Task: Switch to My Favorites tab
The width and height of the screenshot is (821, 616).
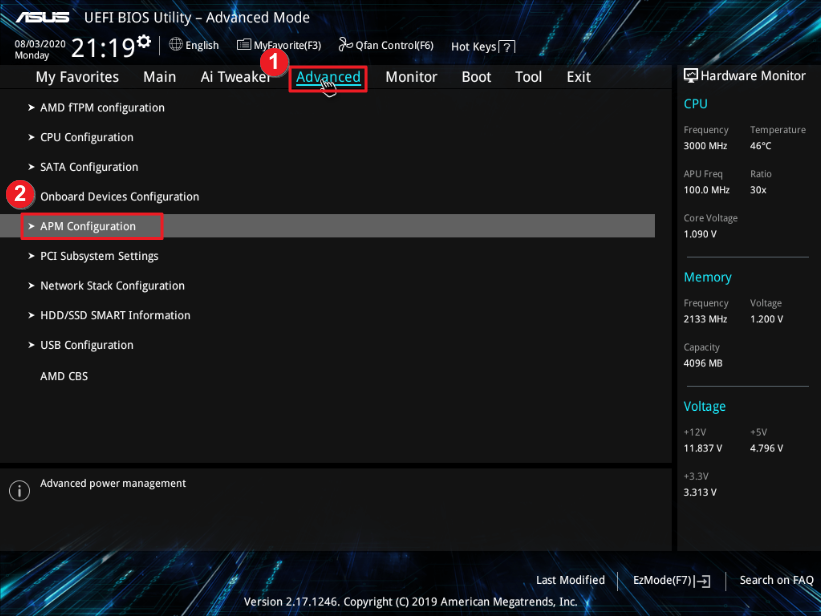Action: click(77, 77)
